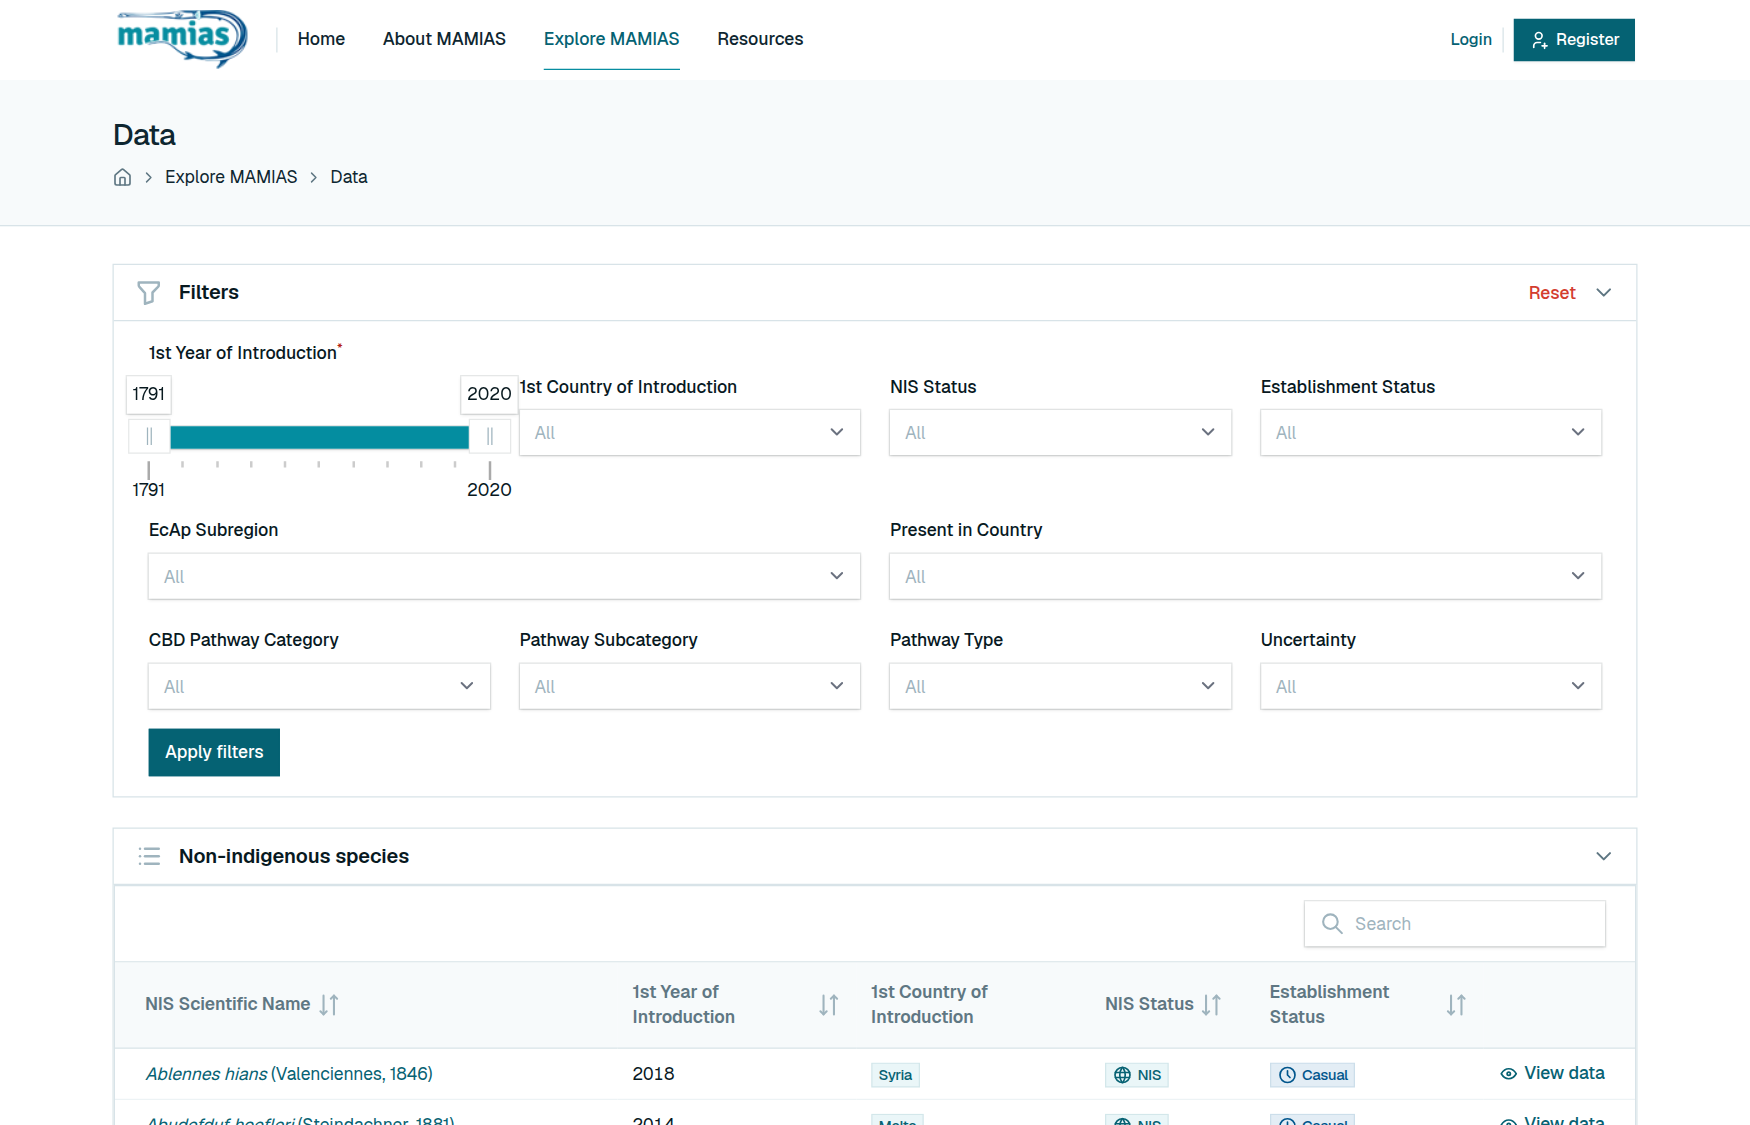Image resolution: width=1750 pixels, height=1125 pixels.
Task: Open the EcAp Subregion dropdown
Action: tap(504, 576)
